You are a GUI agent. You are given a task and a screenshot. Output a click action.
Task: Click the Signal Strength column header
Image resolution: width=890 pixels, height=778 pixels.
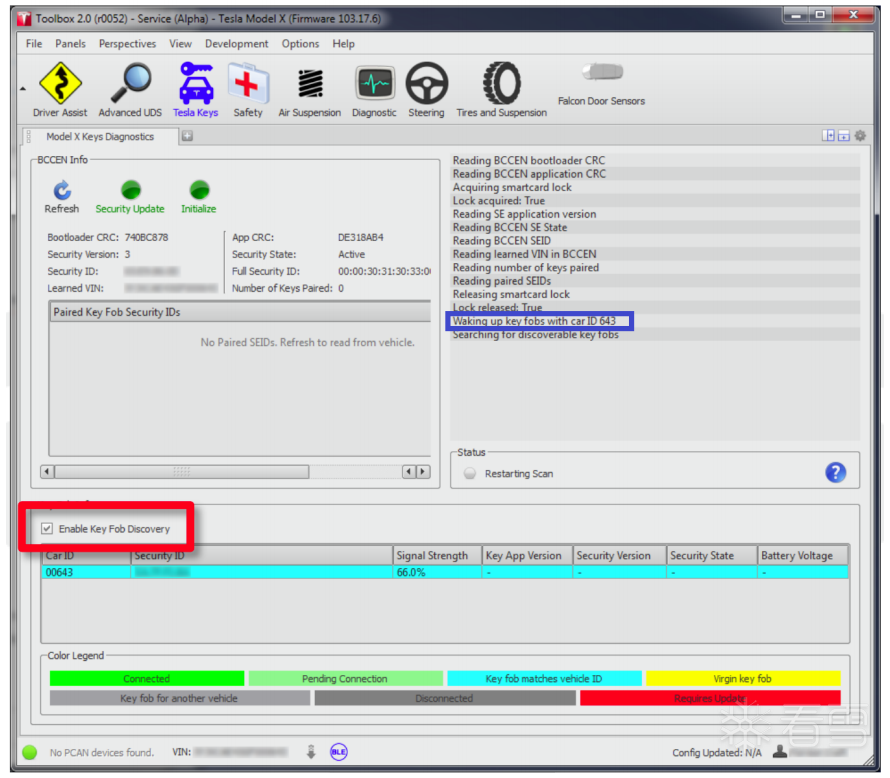(x=437, y=556)
